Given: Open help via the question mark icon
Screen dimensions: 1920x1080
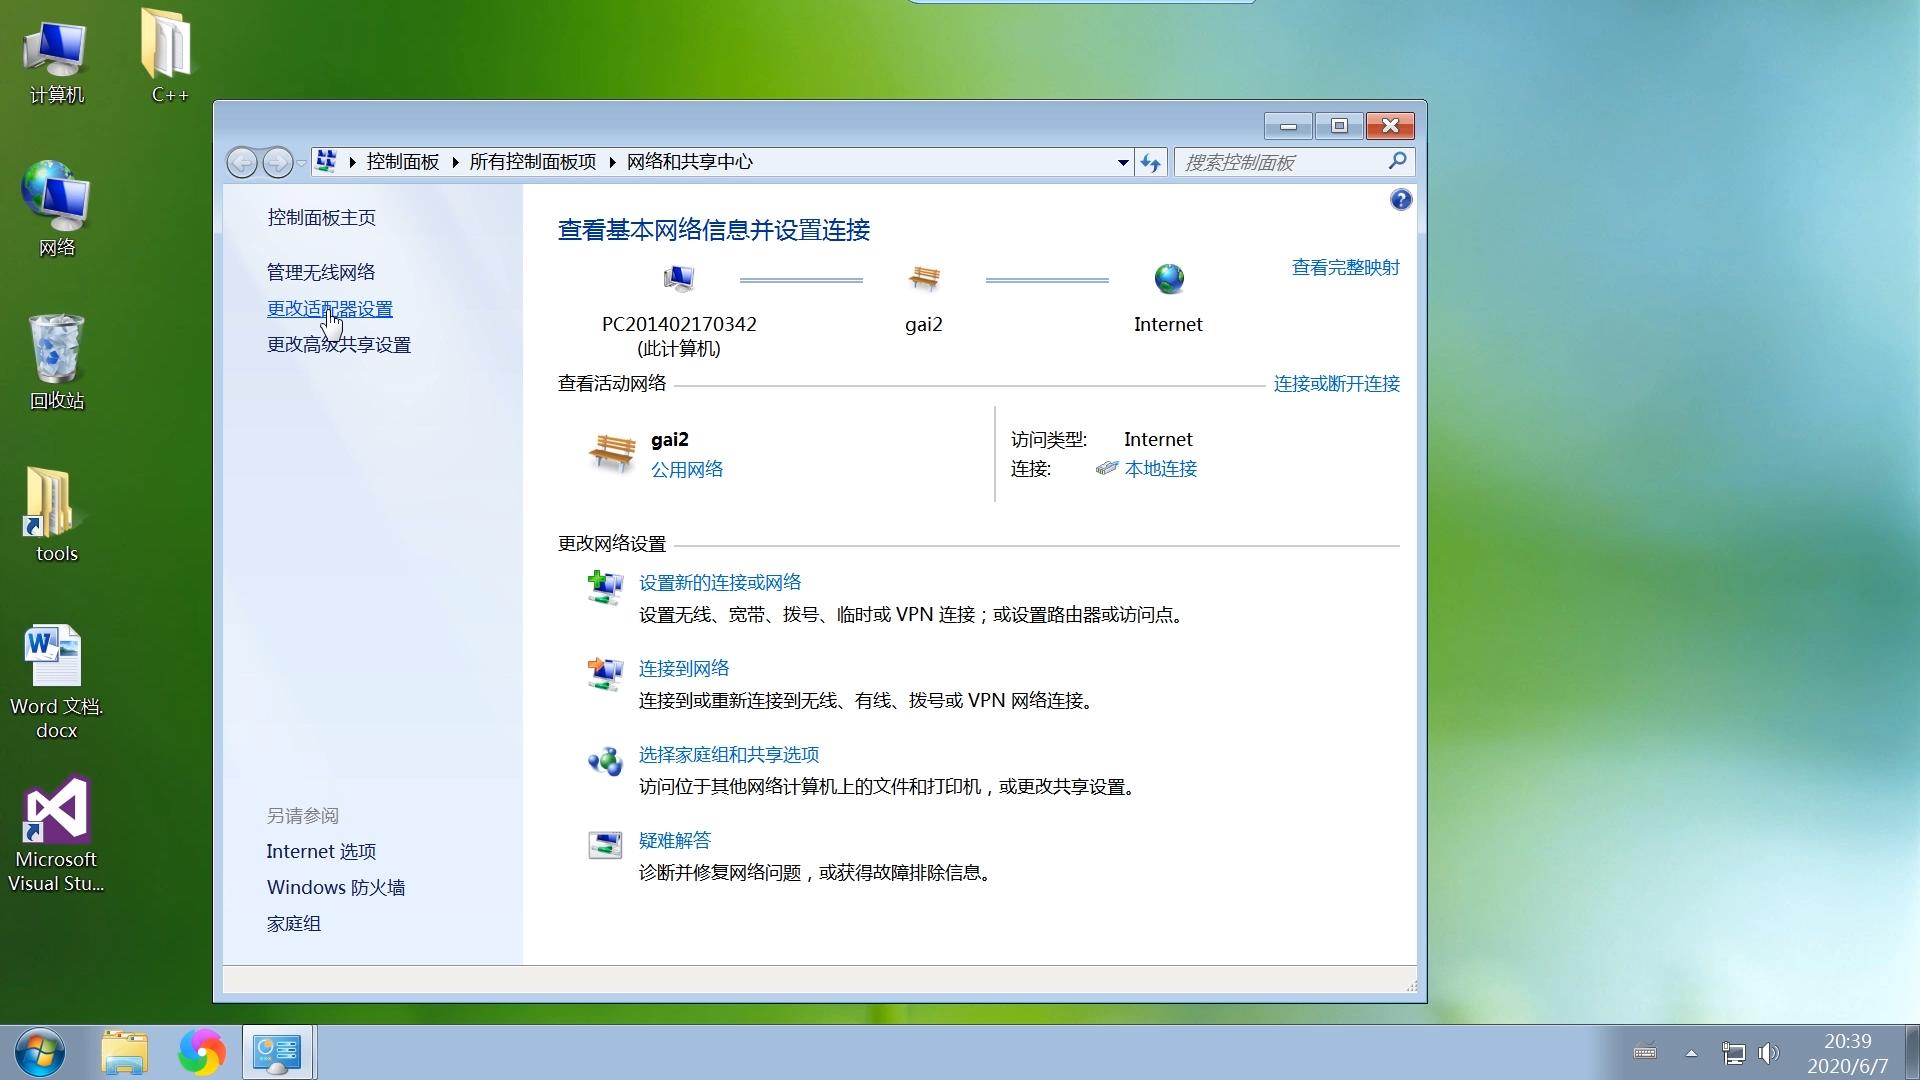Looking at the screenshot, I should click(x=1400, y=200).
